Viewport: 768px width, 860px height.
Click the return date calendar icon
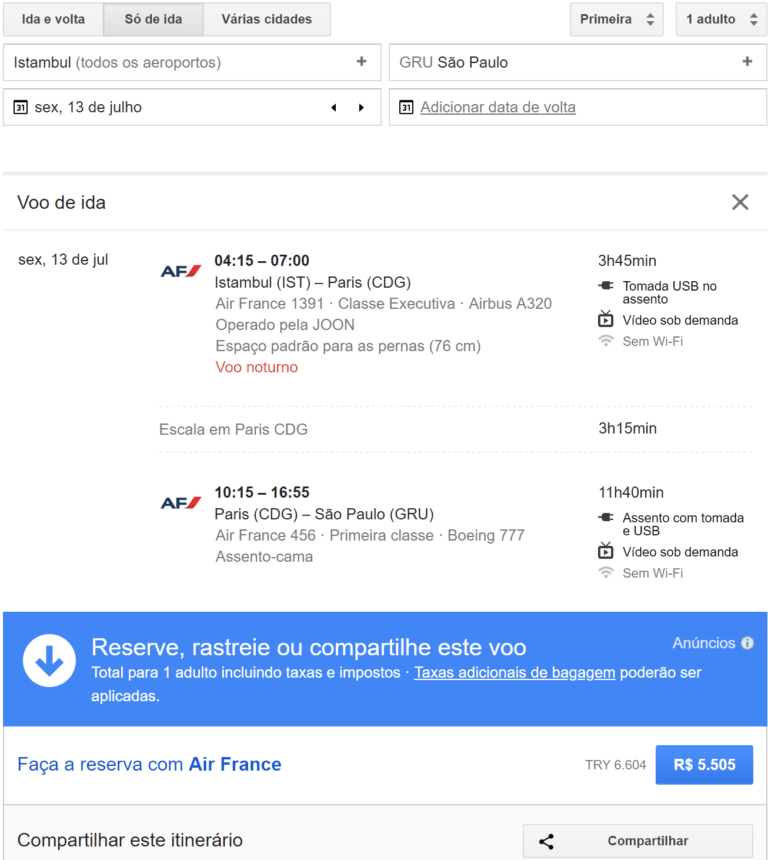406,108
